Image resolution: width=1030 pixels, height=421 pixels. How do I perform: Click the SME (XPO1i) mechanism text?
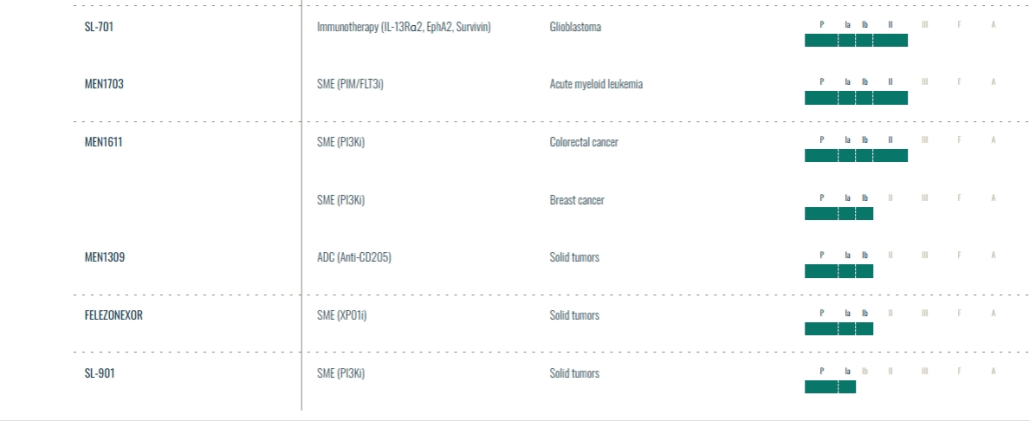click(x=342, y=315)
